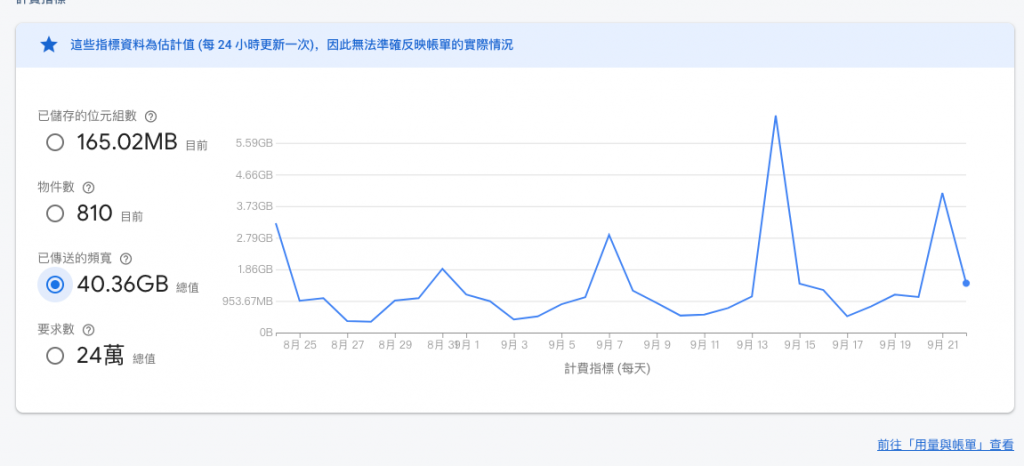Click the 4.66GB y-axis label
The width and height of the screenshot is (1024, 466).
[x=255, y=175]
